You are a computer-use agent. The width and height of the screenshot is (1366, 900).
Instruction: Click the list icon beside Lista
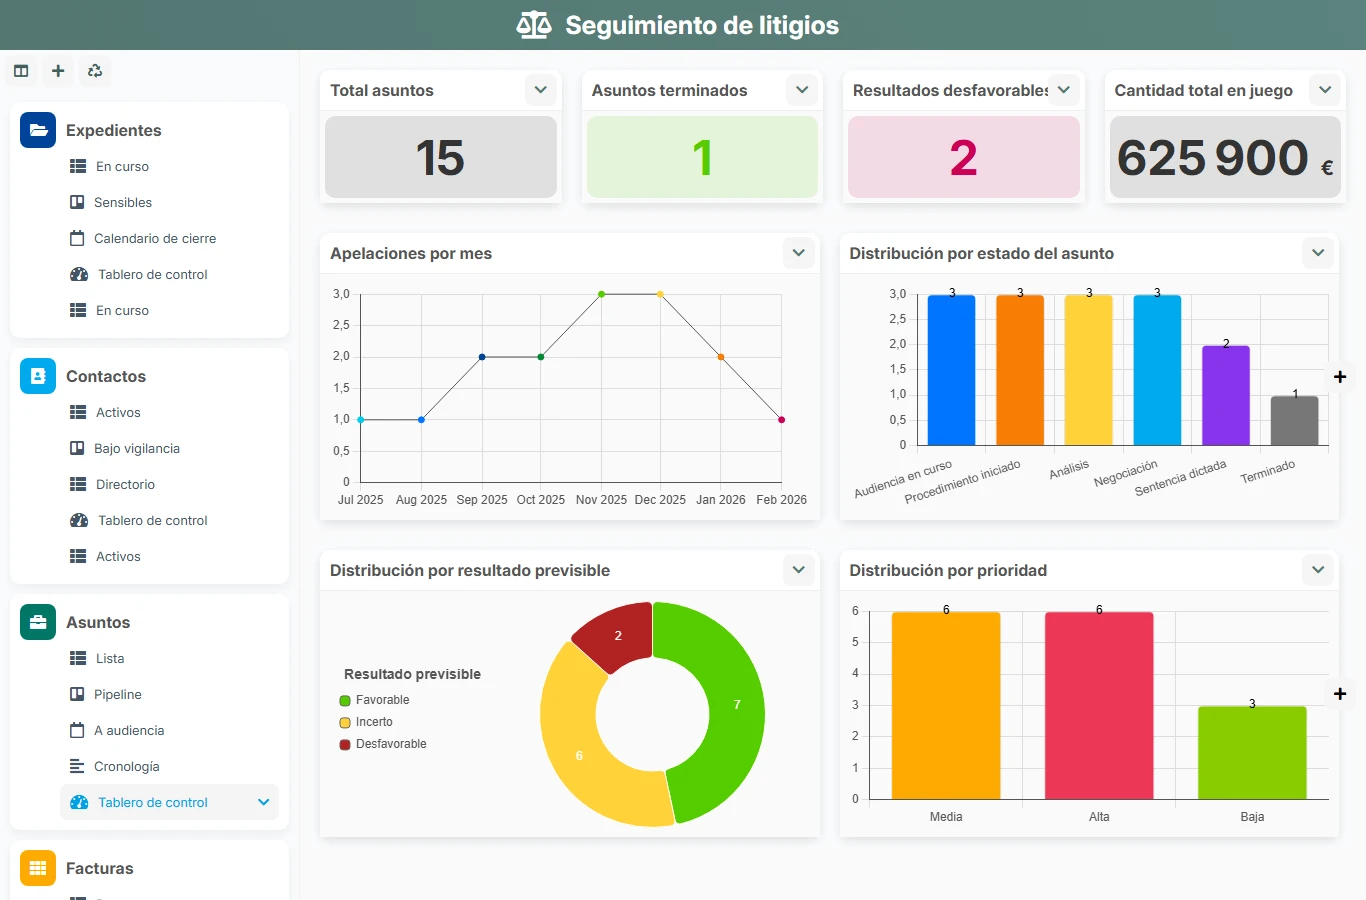[x=78, y=658]
